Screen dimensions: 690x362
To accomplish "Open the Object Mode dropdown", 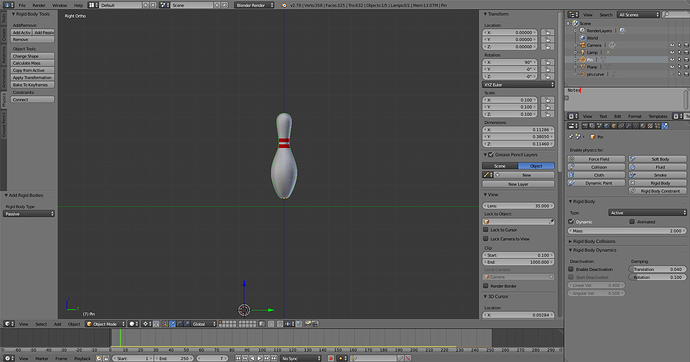I will [105, 324].
